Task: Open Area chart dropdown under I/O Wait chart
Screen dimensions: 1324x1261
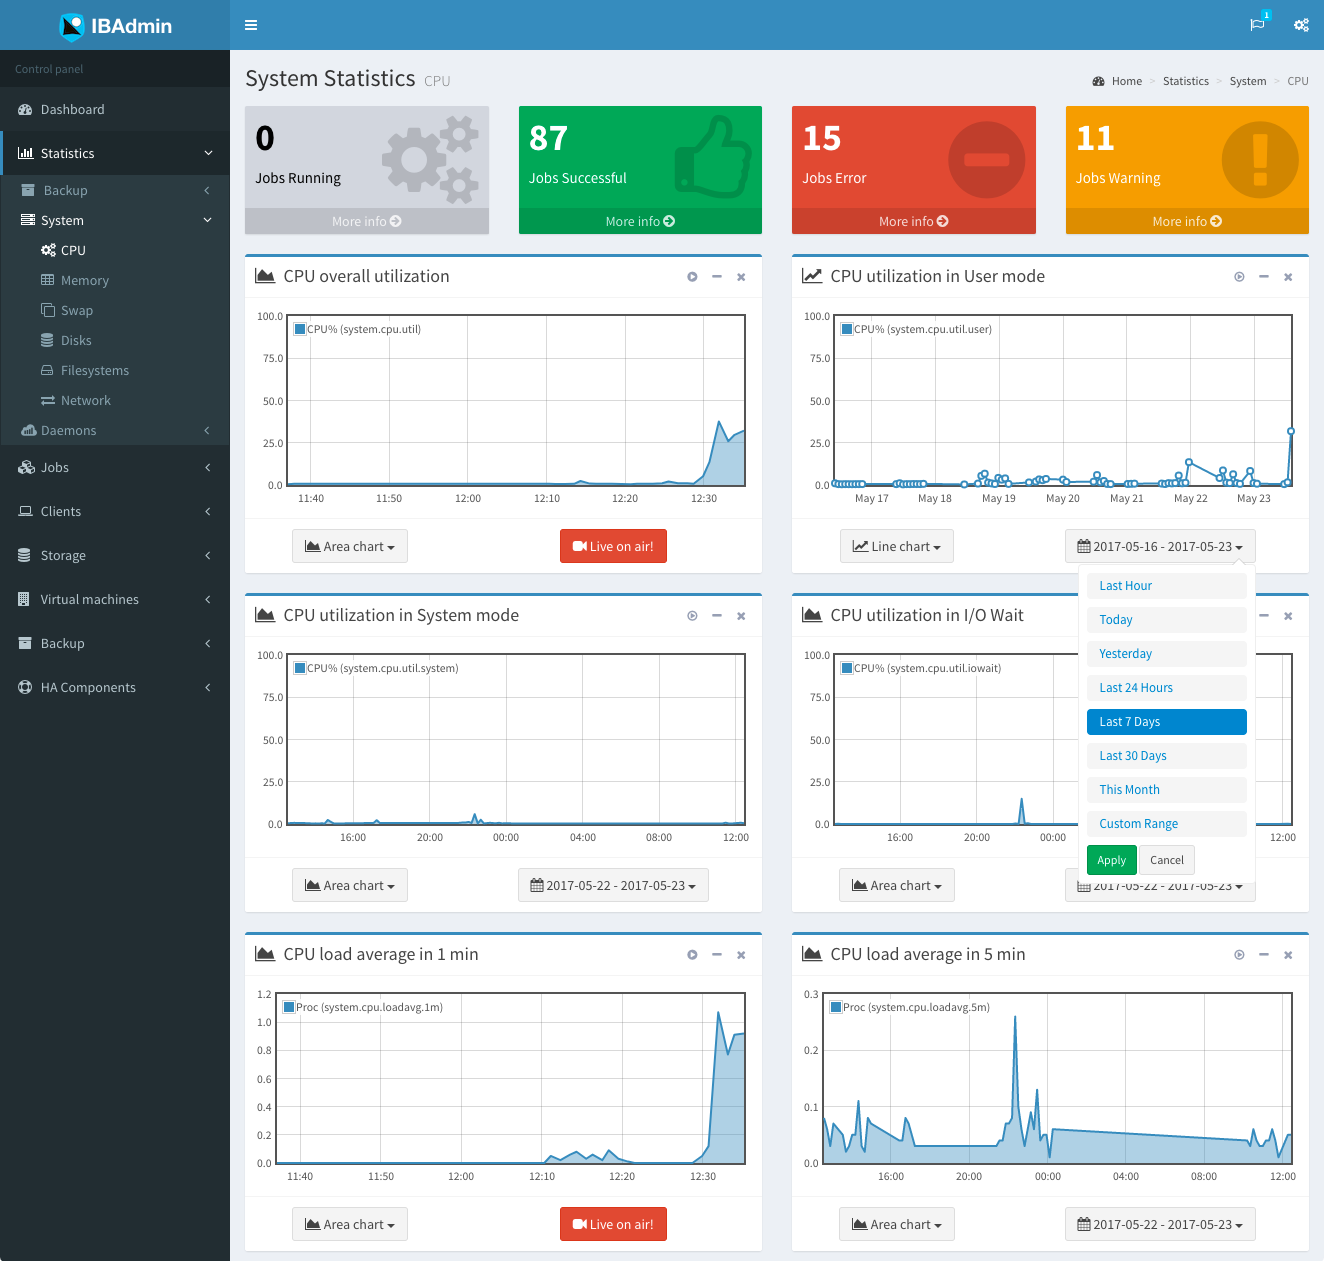Action: tap(897, 885)
